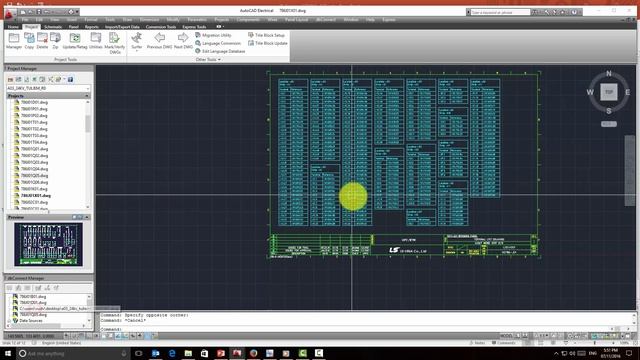Image resolution: width=640 pixels, height=360 pixels.
Task: Open the Surfer tool
Action: (137, 41)
